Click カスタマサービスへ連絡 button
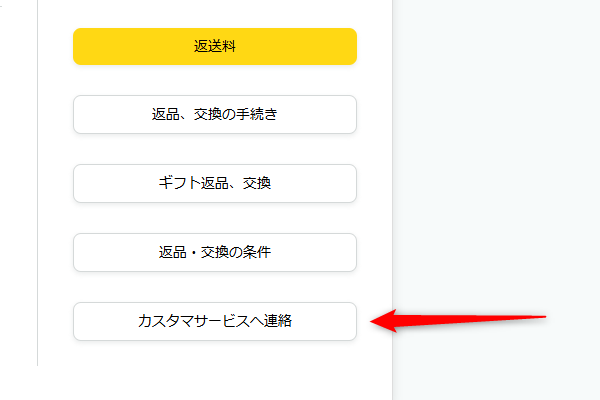The image size is (600, 400). tap(215, 321)
